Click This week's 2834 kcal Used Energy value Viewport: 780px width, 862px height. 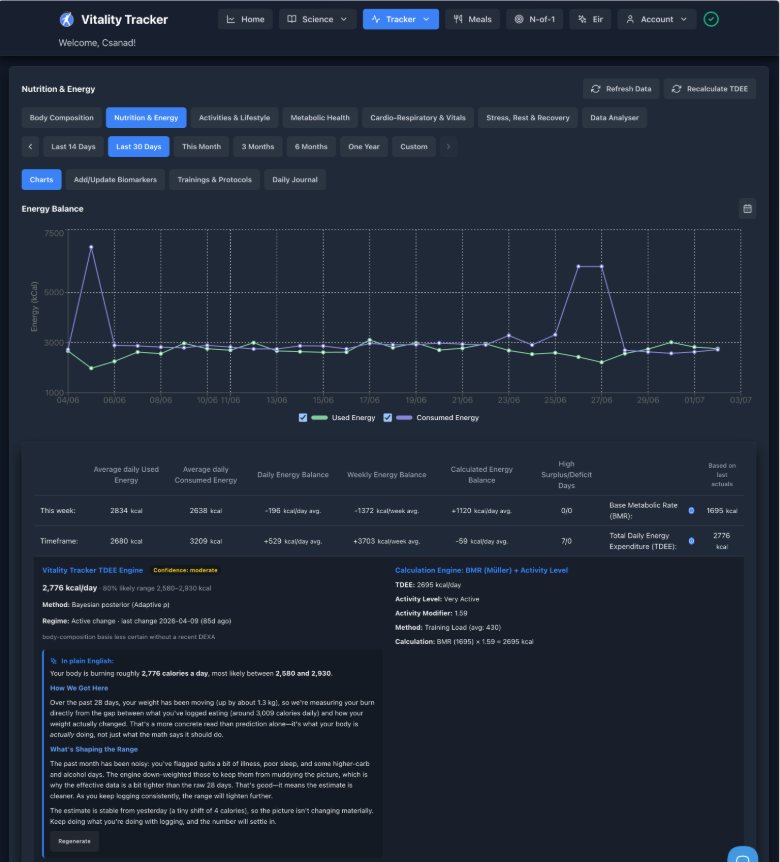(x=126, y=511)
